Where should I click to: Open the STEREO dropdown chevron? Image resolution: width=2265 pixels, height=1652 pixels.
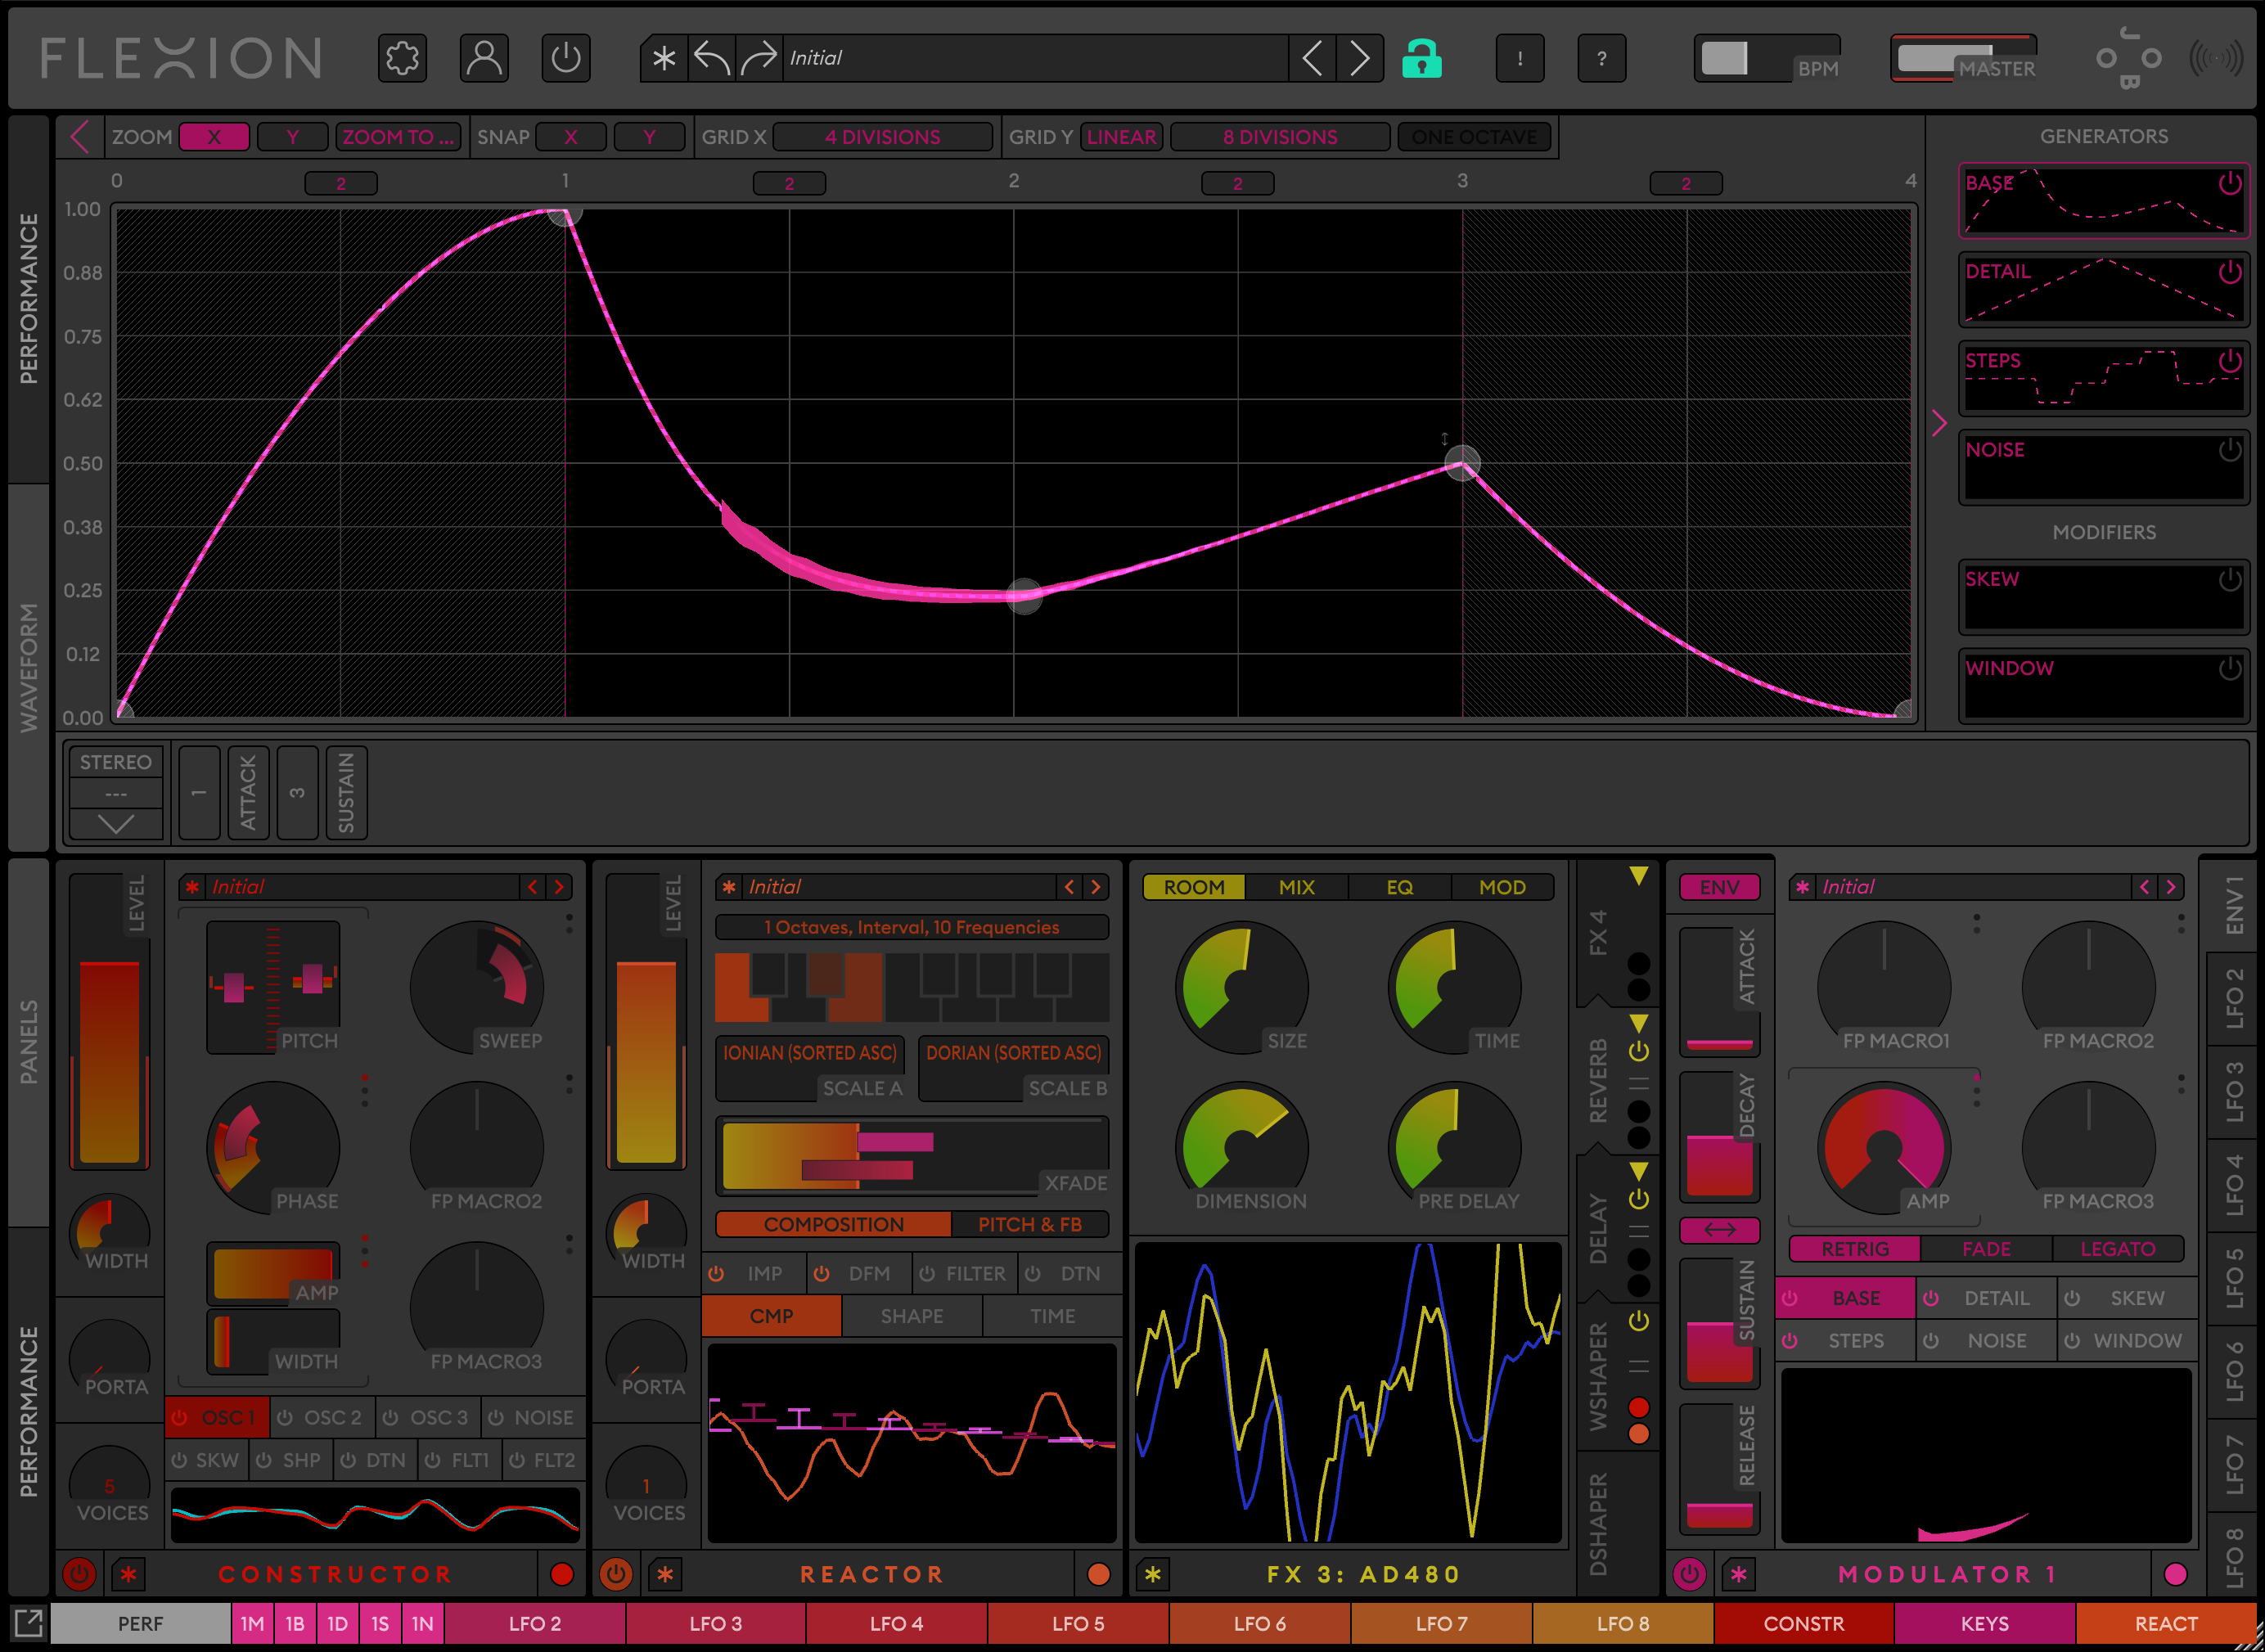116,824
